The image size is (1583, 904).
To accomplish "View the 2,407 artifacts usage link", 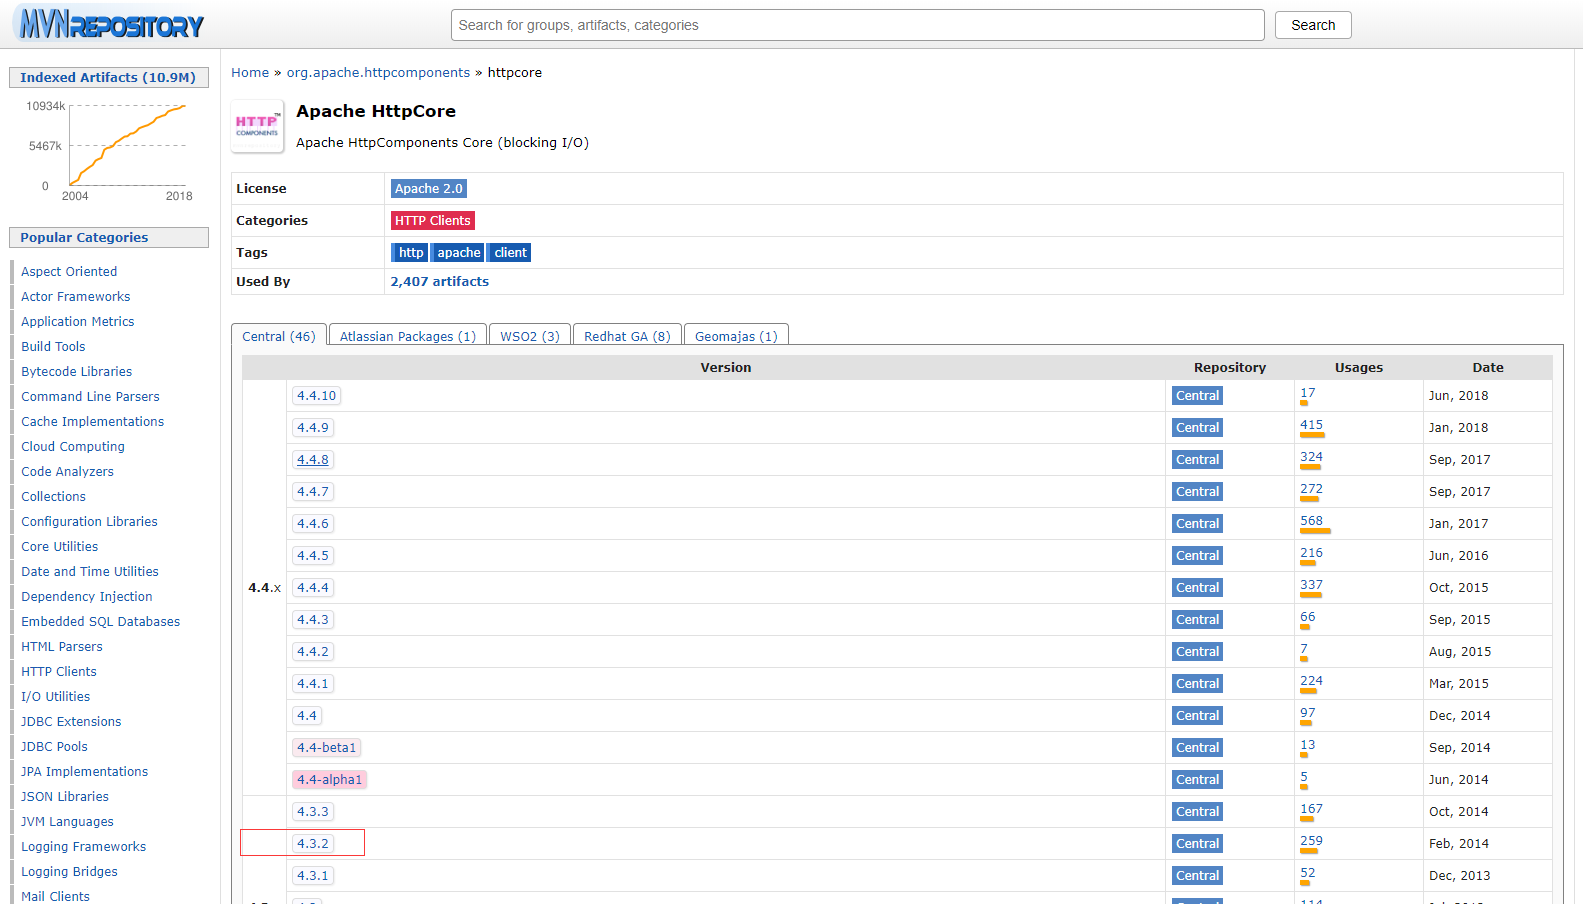I will [x=440, y=282].
